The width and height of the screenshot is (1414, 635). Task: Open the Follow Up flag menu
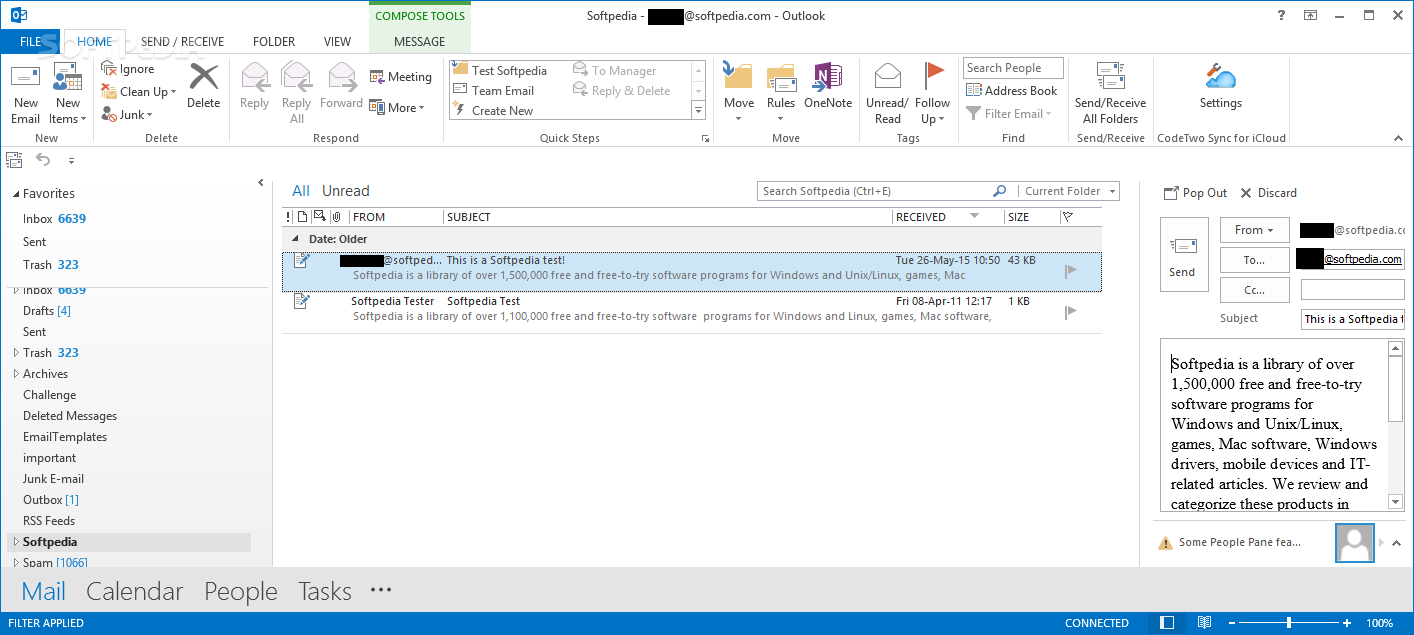tap(932, 93)
